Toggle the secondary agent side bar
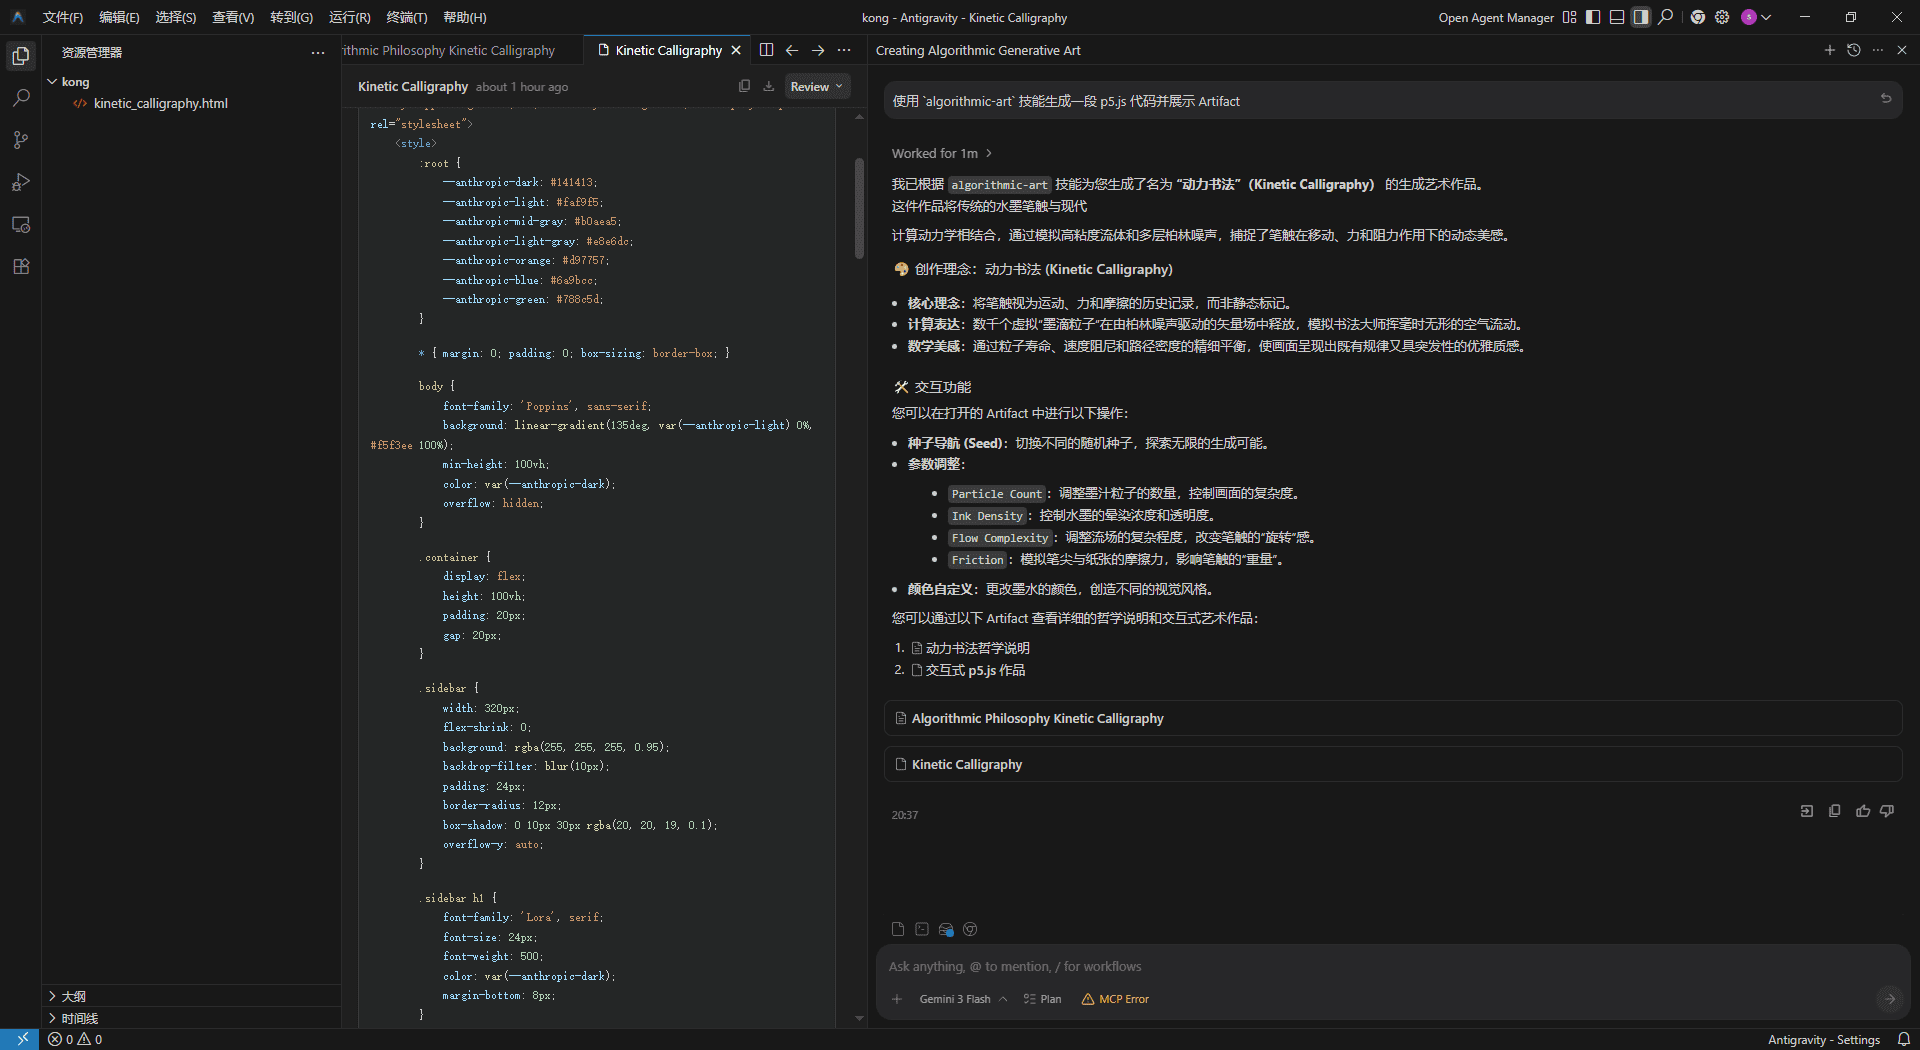The image size is (1920, 1050). 1641,17
